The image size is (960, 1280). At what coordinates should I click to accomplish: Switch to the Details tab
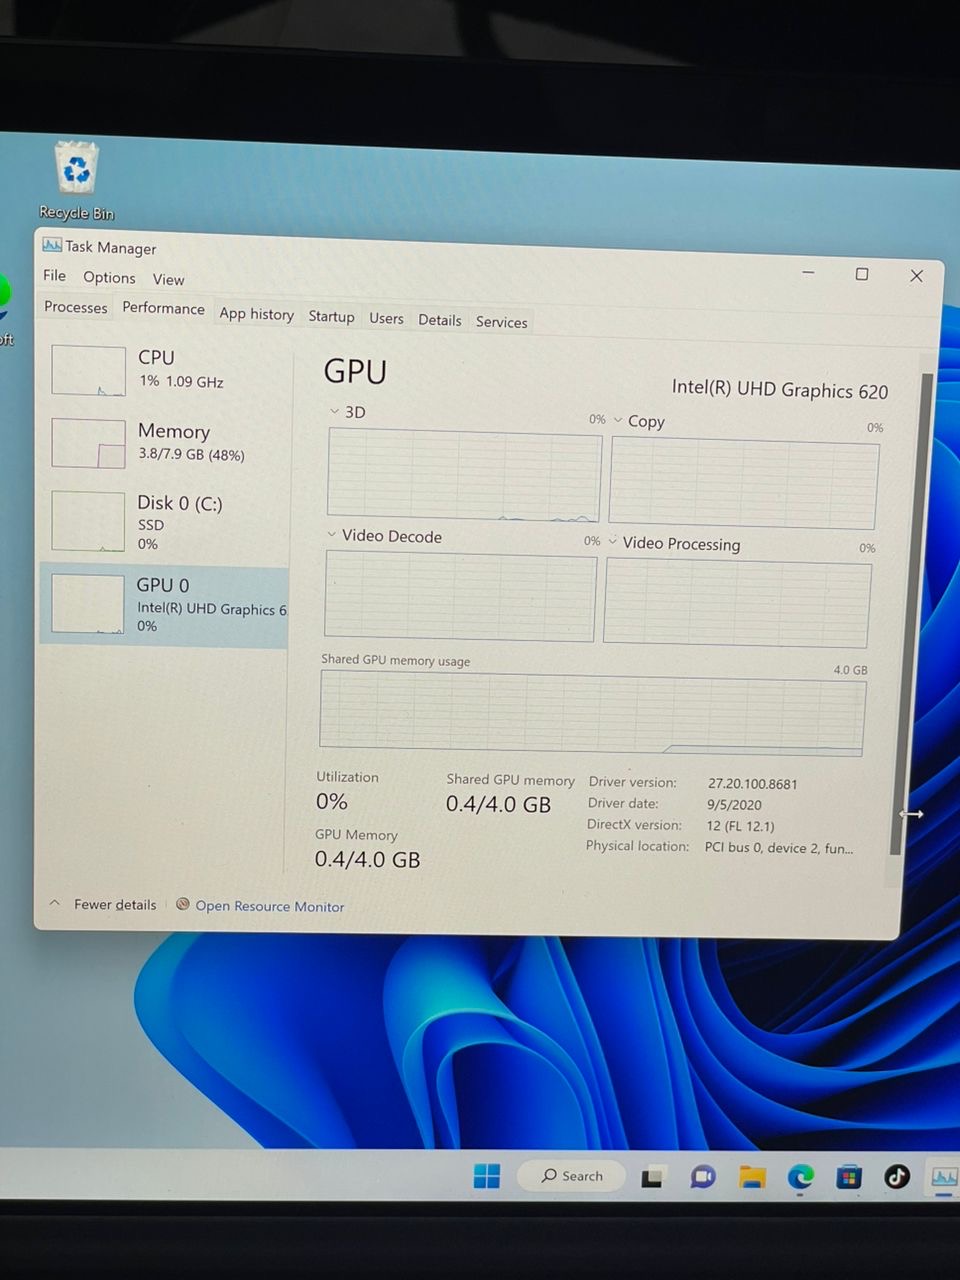click(440, 320)
